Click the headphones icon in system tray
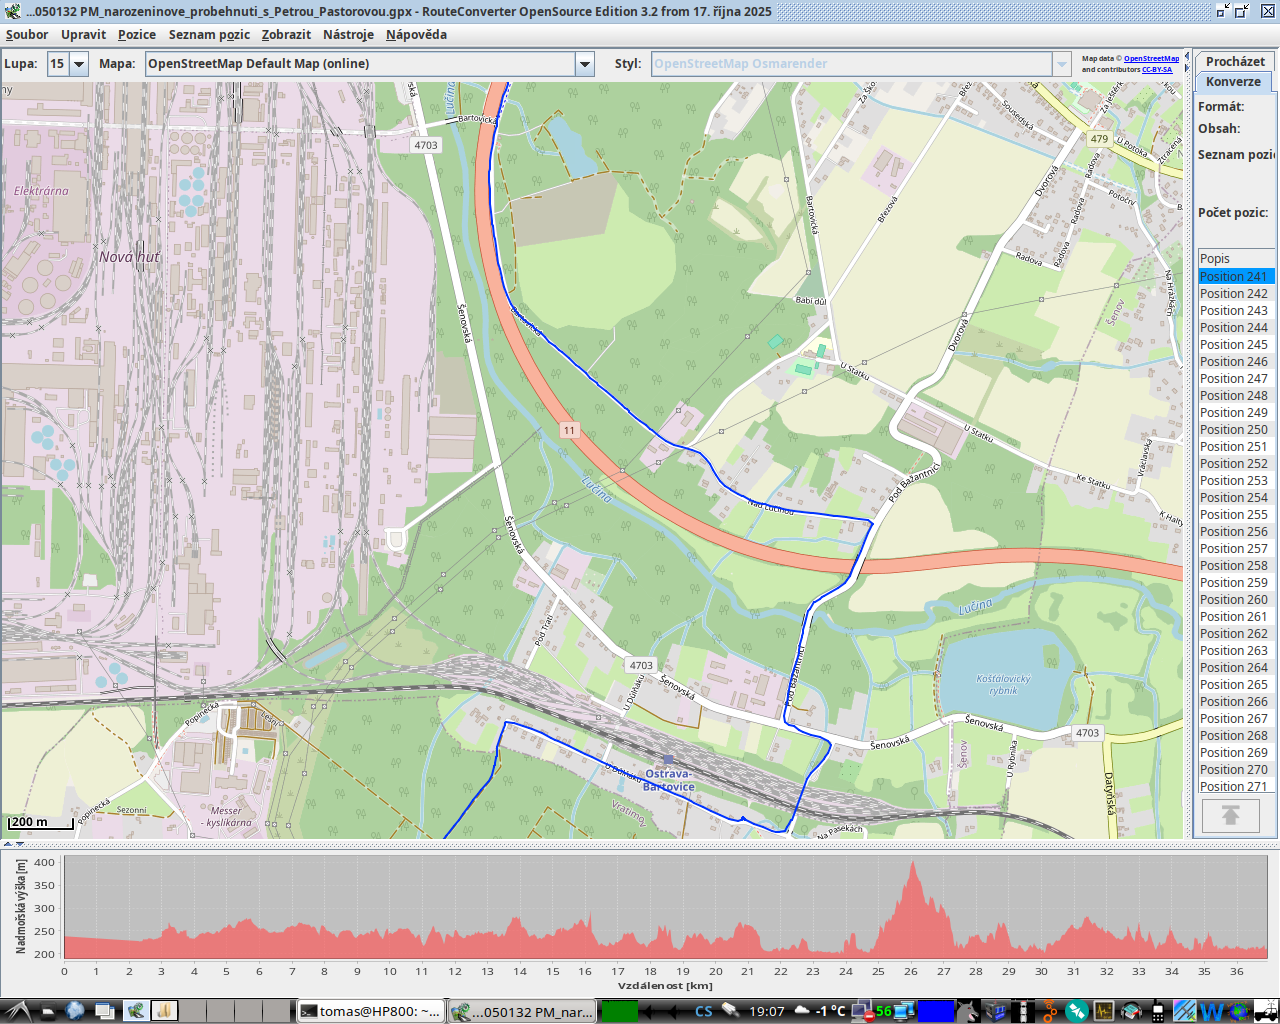The width and height of the screenshot is (1280, 1024). point(1131,1011)
